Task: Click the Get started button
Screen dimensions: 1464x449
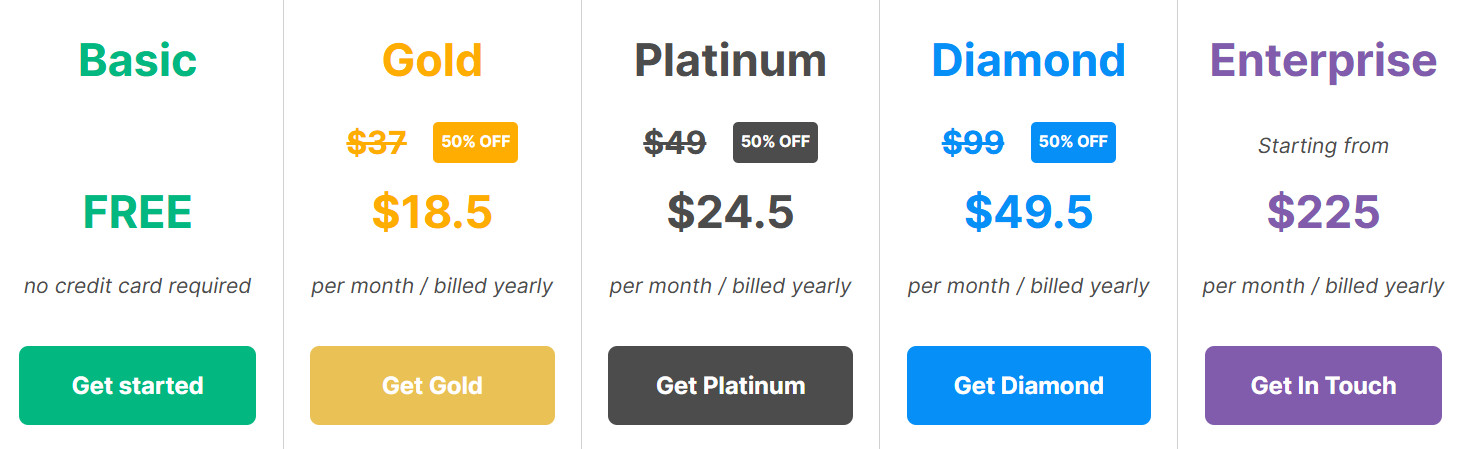Action: click(137, 385)
